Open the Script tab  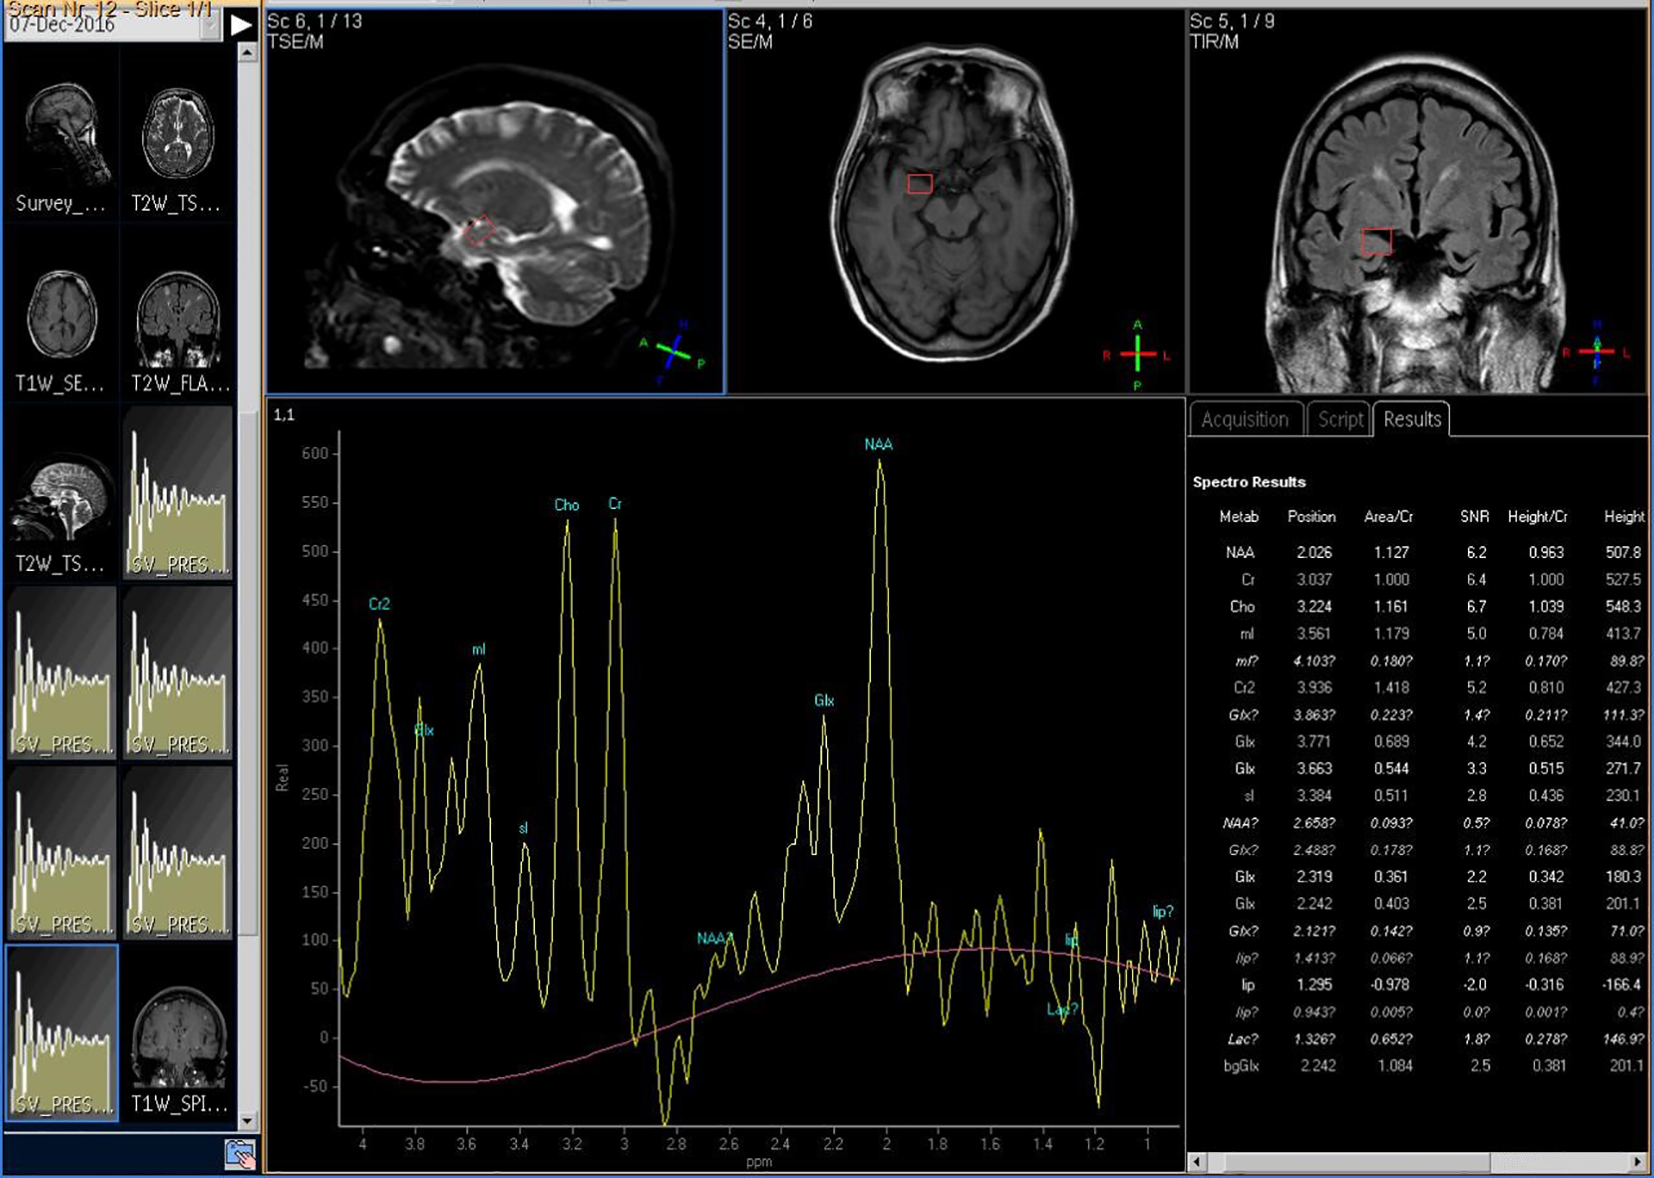[1339, 419]
